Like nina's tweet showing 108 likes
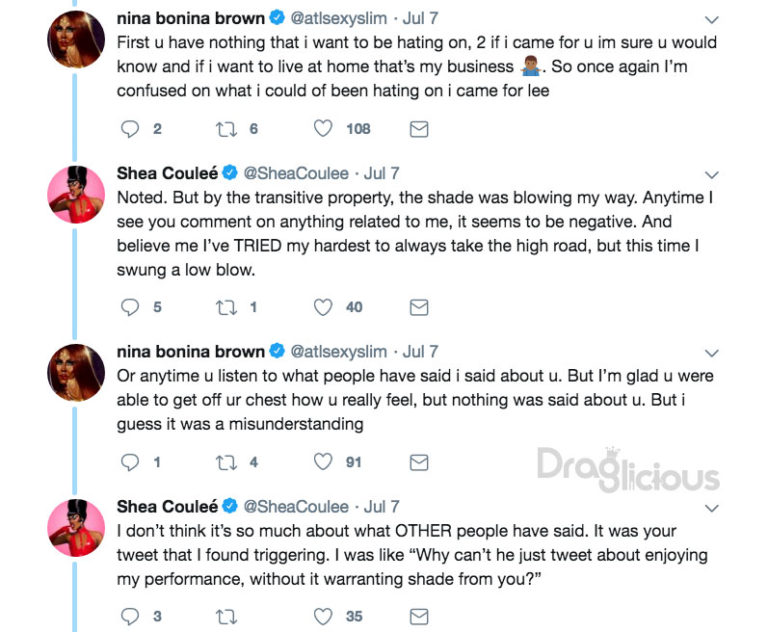Viewport: 768px width, 632px height. [x=323, y=128]
